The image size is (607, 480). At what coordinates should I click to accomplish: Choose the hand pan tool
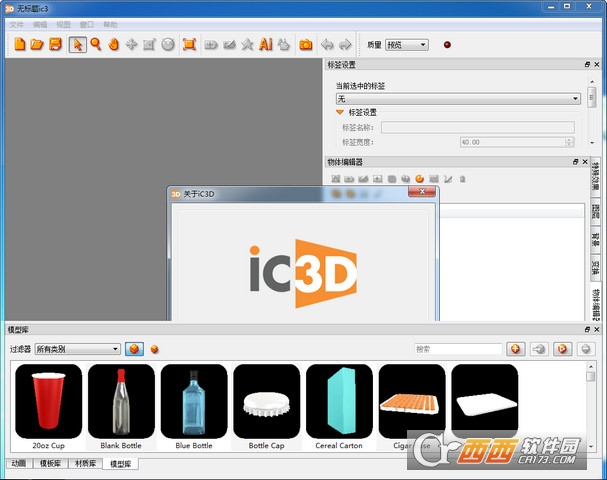coord(113,44)
